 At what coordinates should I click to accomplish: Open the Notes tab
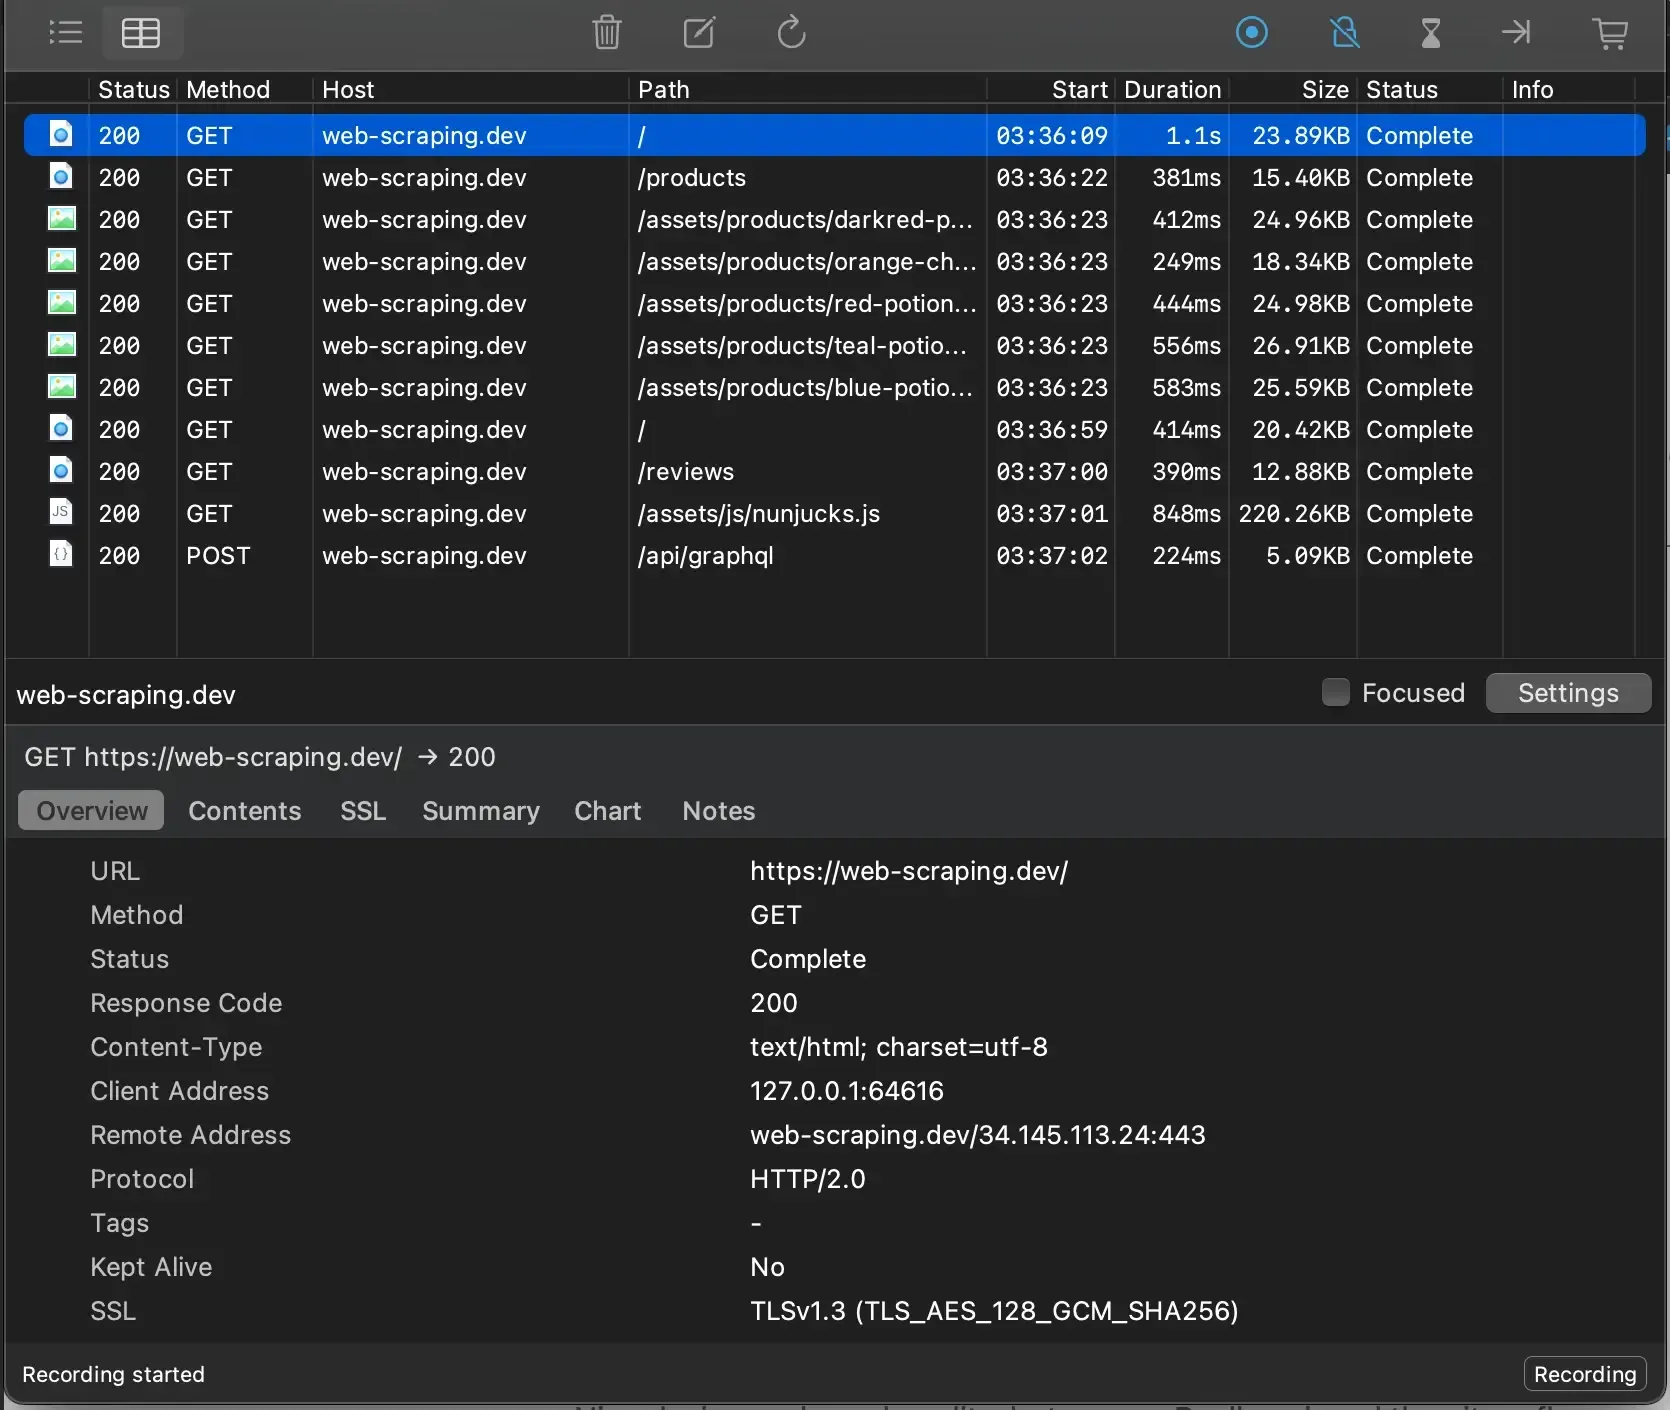[718, 811]
